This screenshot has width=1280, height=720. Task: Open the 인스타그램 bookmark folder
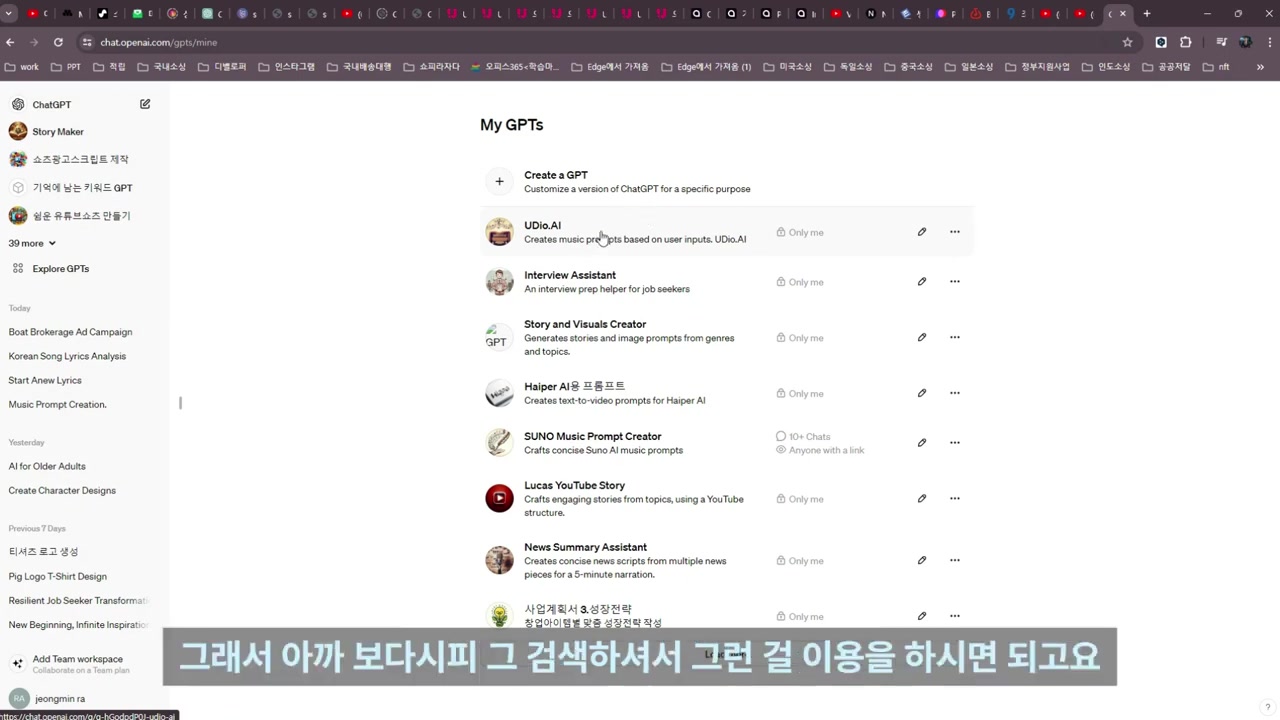click(286, 67)
